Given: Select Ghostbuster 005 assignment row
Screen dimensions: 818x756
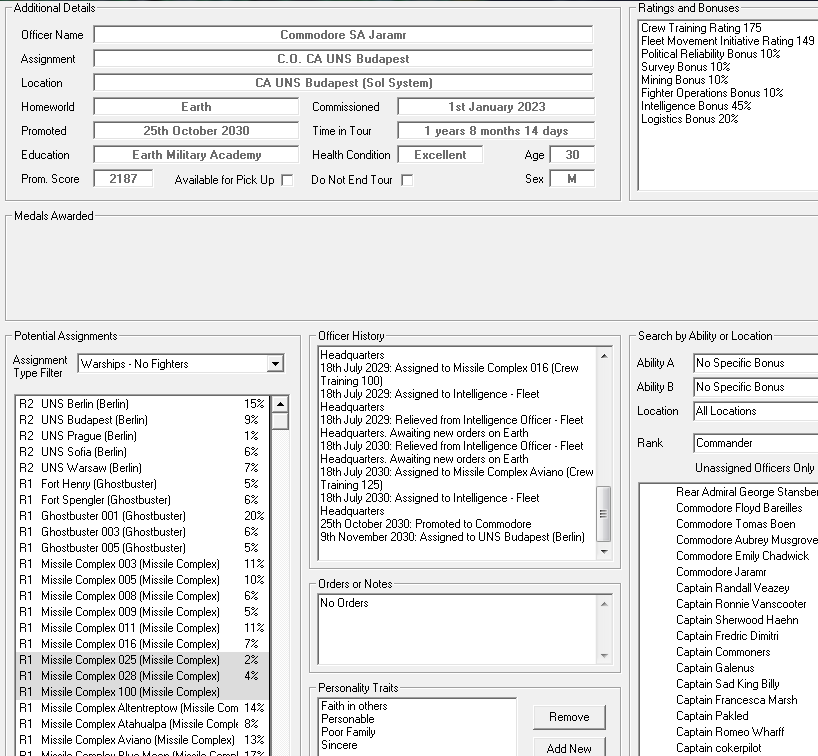Looking at the screenshot, I should click(142, 548).
